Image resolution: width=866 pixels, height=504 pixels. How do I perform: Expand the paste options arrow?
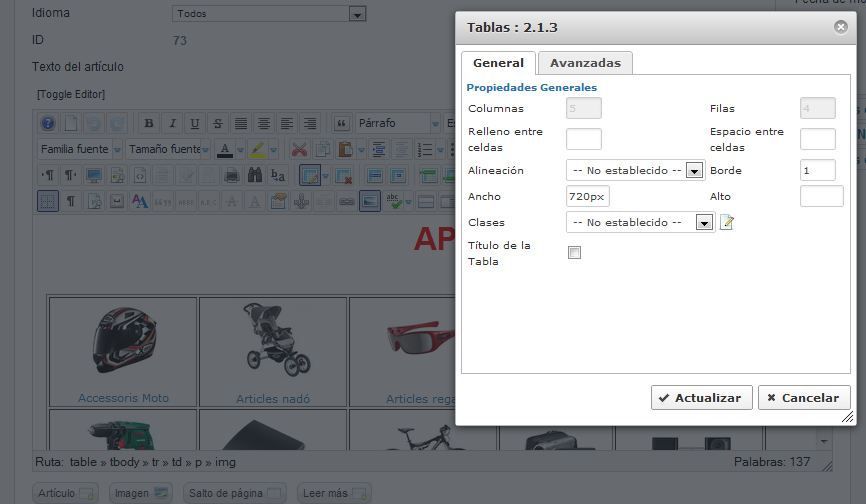361,150
